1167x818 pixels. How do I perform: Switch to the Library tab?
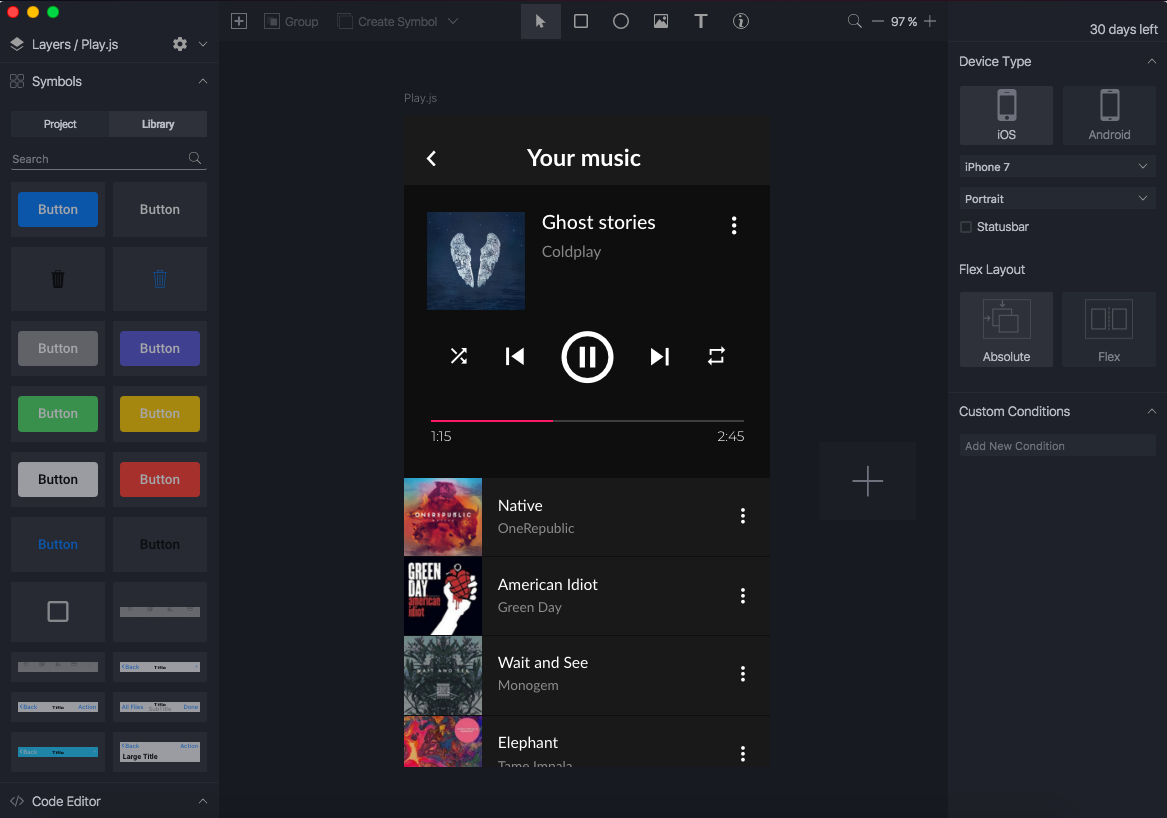click(x=158, y=124)
